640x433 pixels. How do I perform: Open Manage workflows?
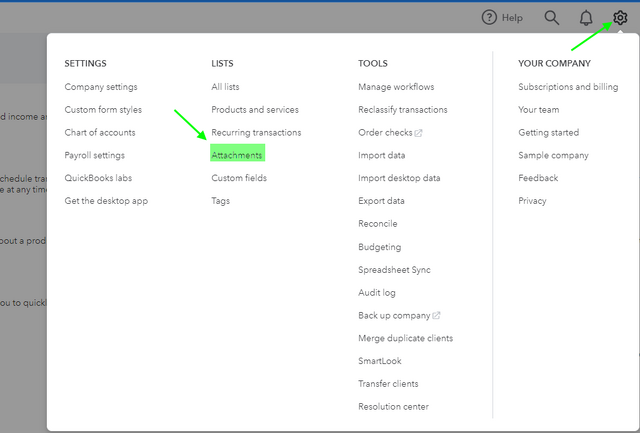(x=396, y=87)
